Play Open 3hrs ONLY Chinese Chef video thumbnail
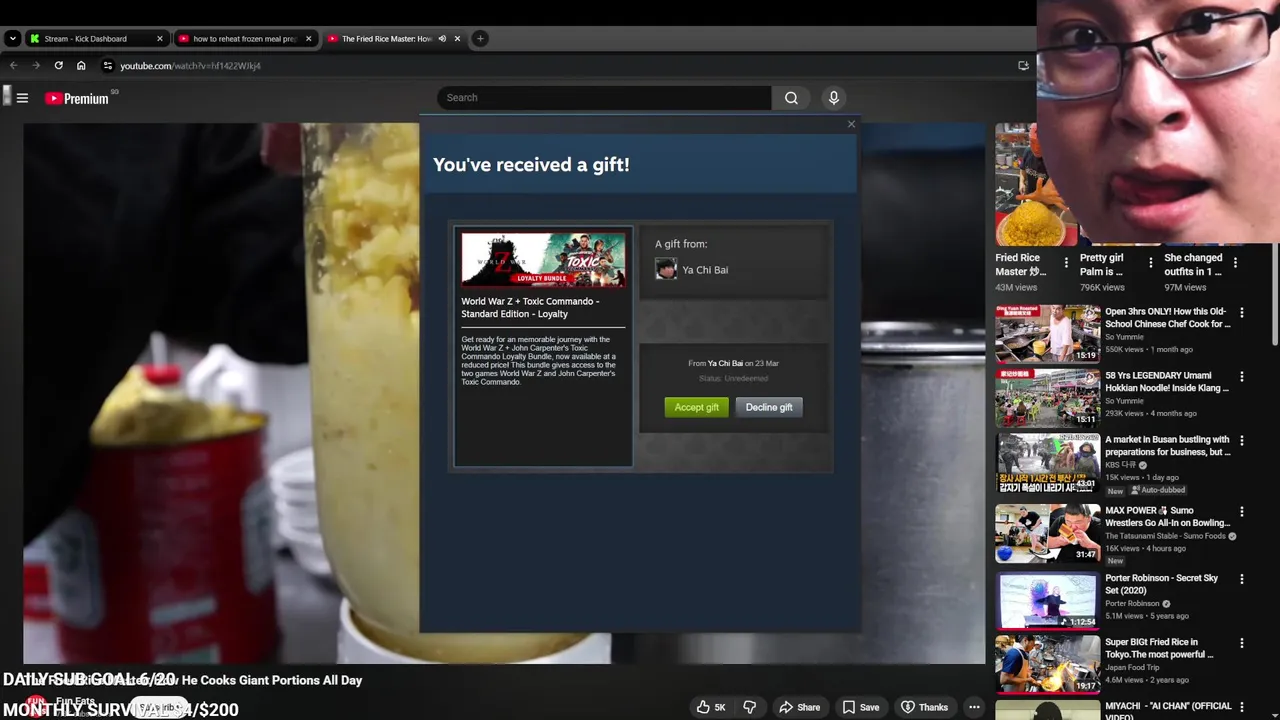Image resolution: width=1280 pixels, height=720 pixels. click(x=1047, y=333)
